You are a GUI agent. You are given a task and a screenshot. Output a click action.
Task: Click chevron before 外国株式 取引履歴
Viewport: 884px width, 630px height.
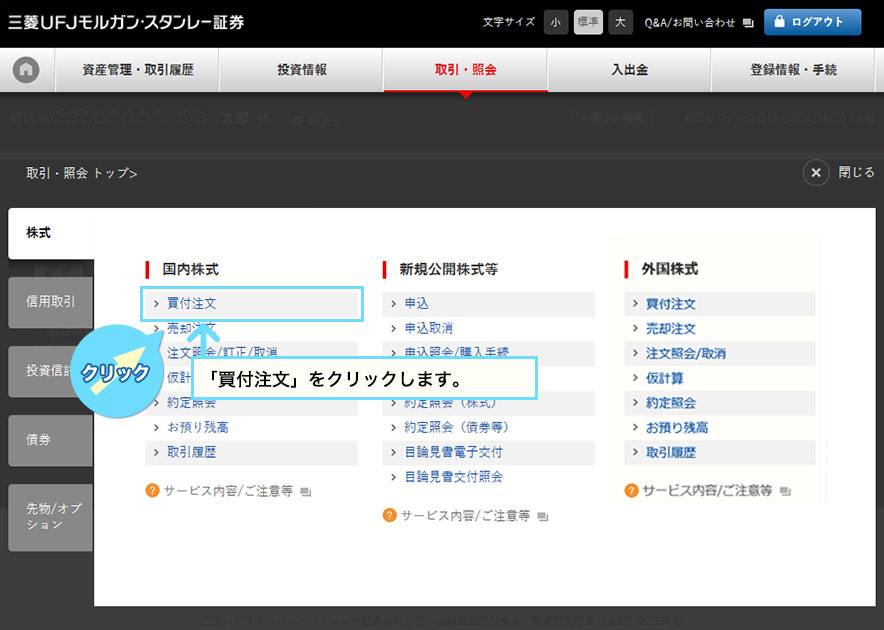coord(635,452)
